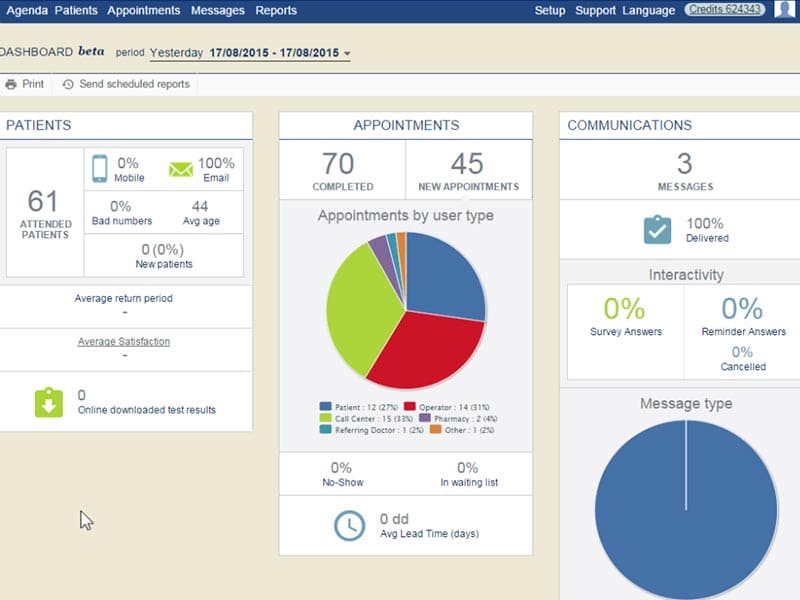The height and width of the screenshot is (600, 800).
Task: Open the Support menu
Action: 595,10
